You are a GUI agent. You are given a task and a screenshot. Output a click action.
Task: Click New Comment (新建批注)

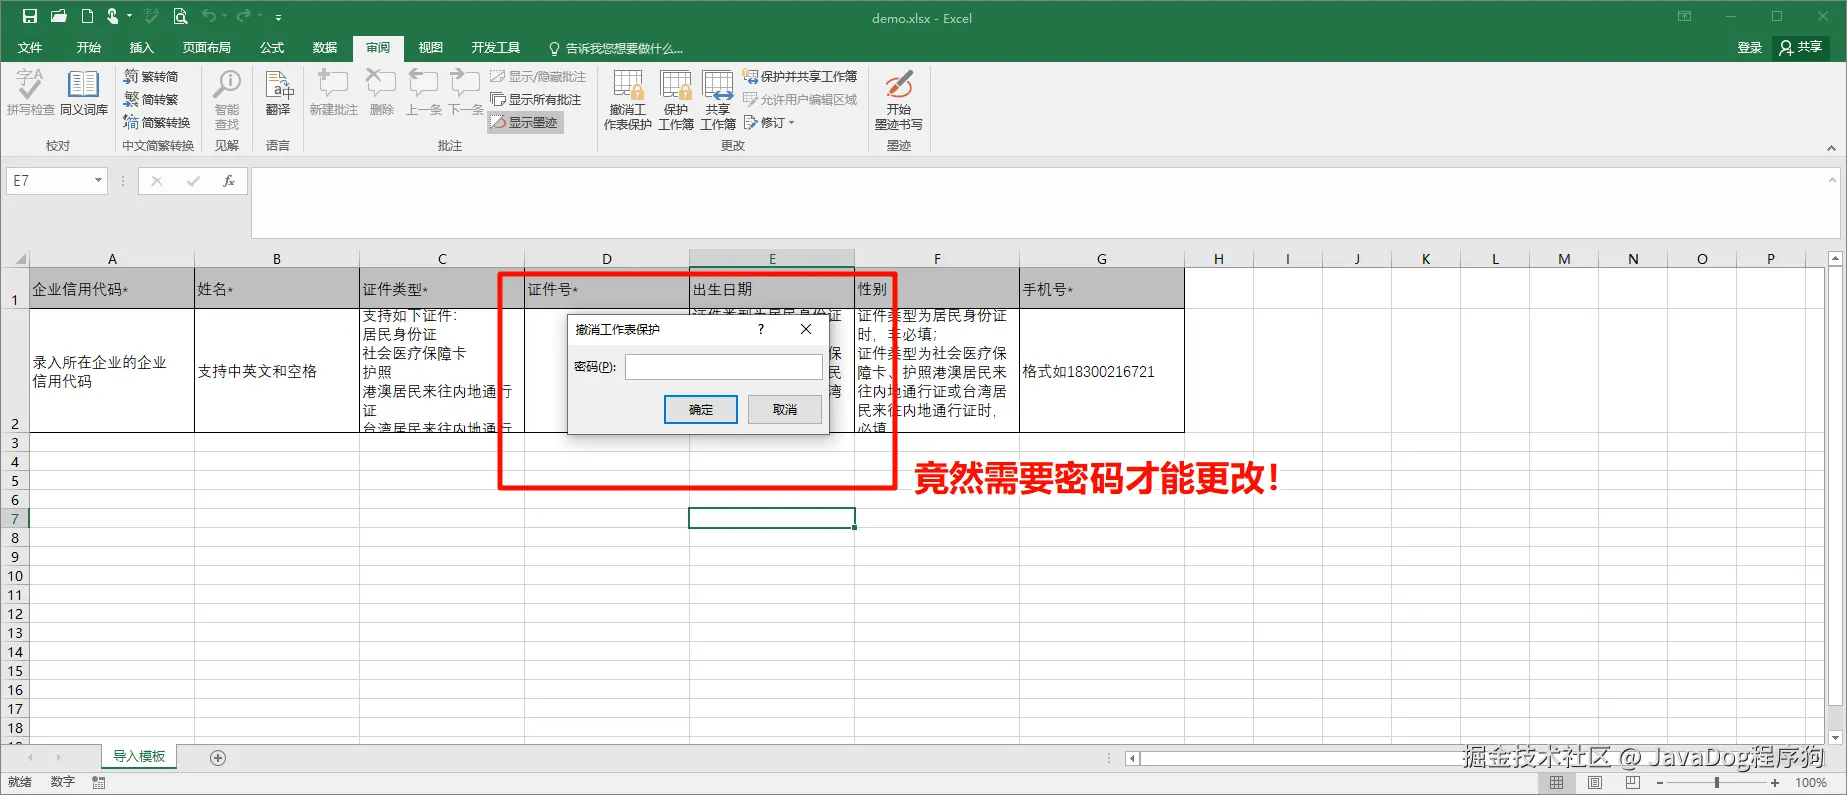pyautogui.click(x=333, y=93)
